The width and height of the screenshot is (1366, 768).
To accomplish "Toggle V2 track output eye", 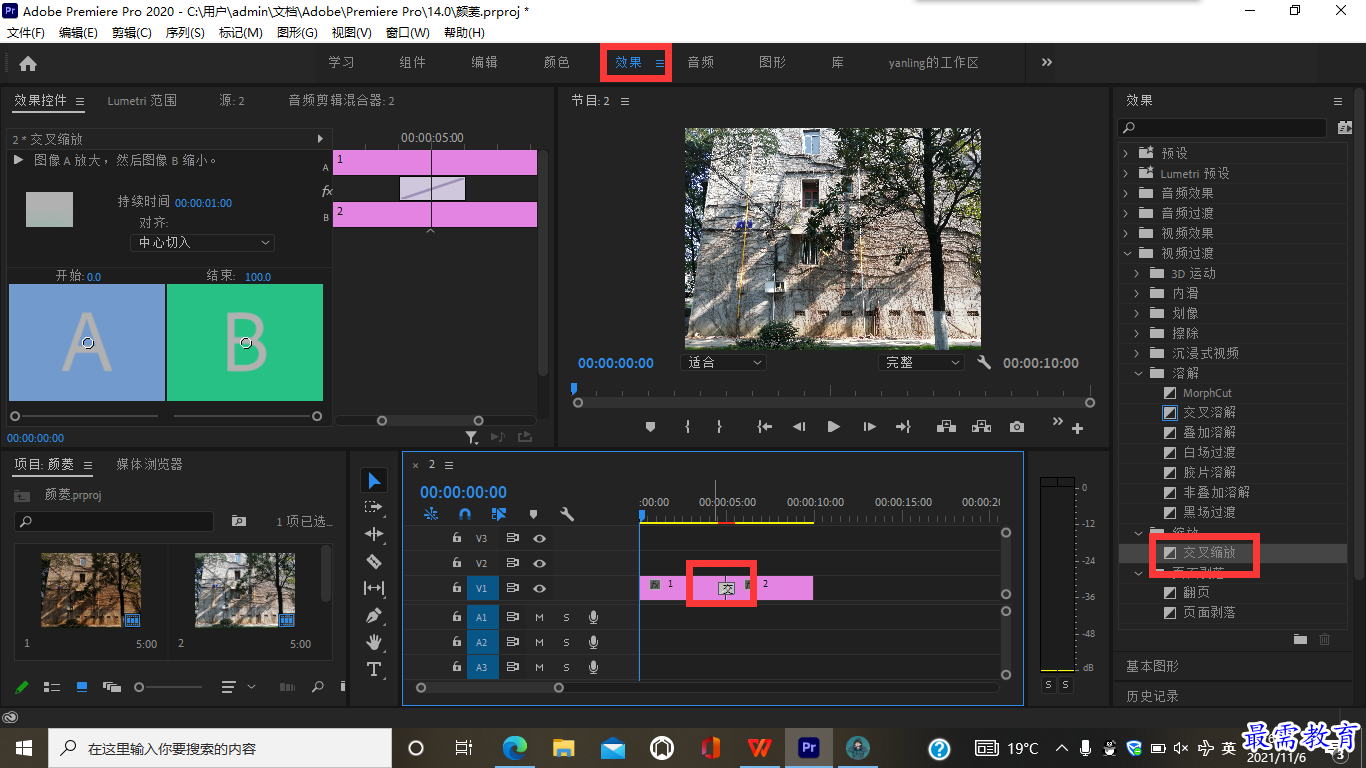I will pos(539,563).
